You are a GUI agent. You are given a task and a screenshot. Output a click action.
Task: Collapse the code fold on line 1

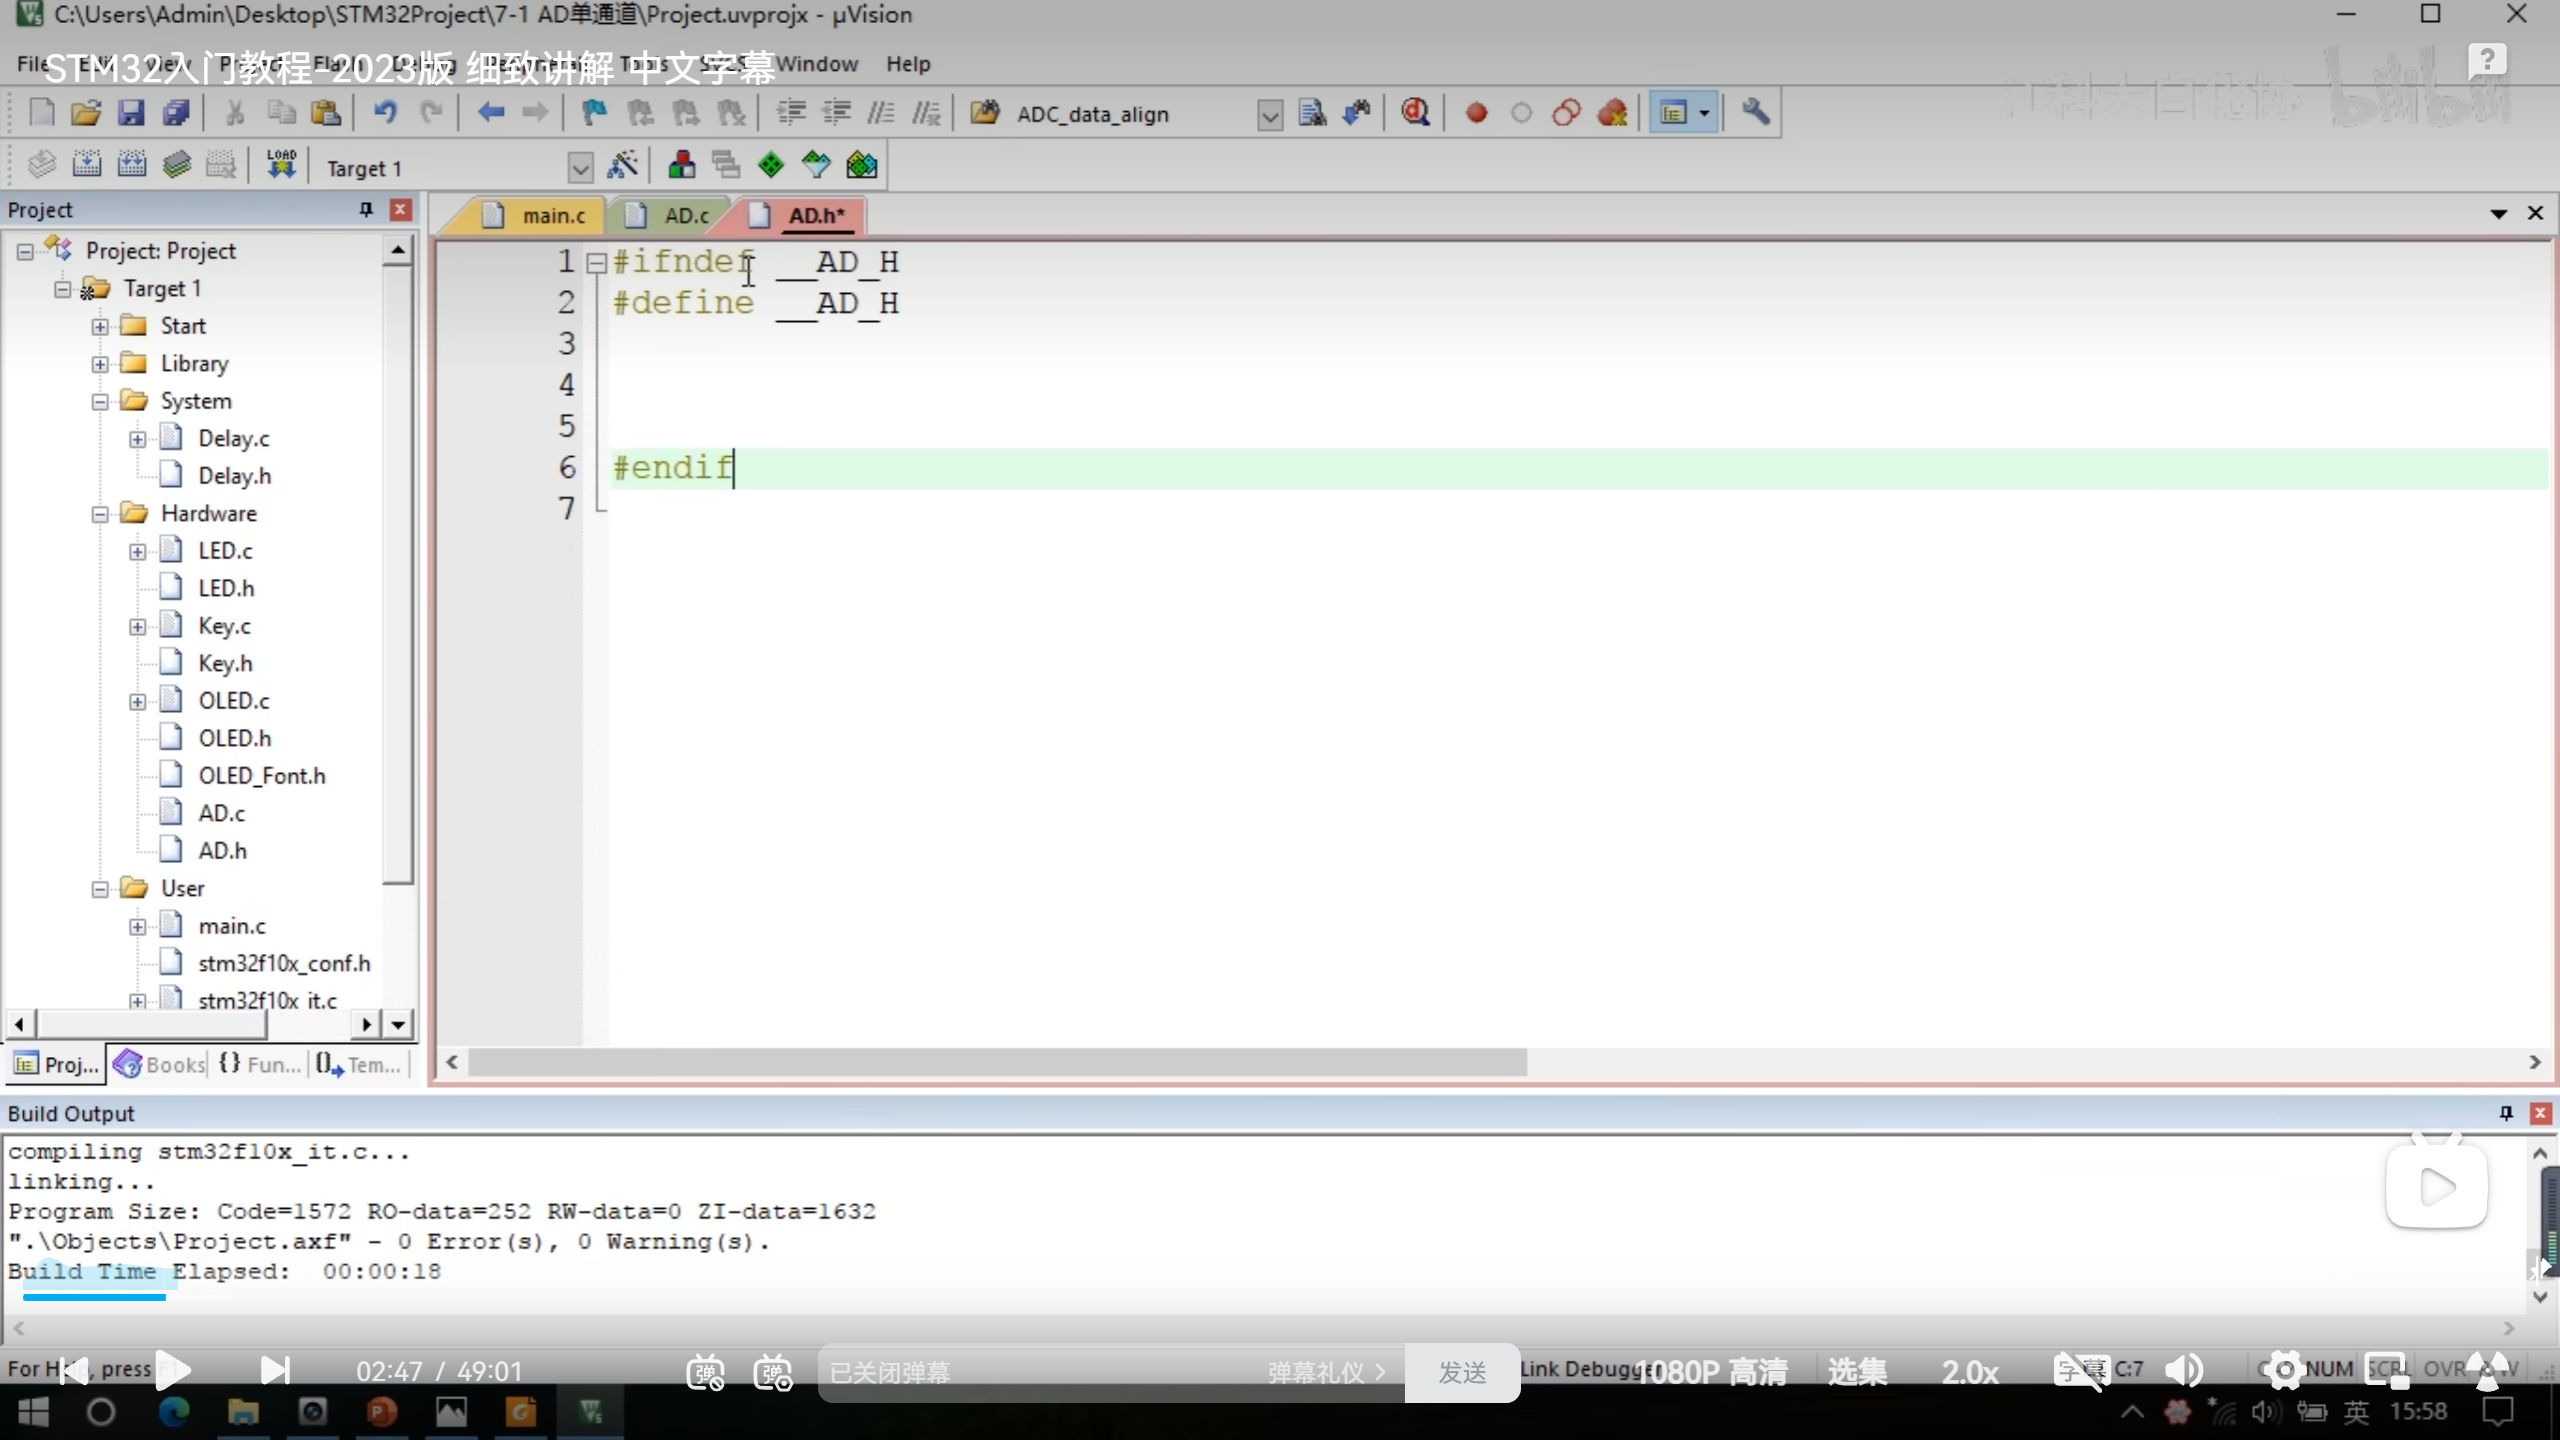[x=596, y=263]
